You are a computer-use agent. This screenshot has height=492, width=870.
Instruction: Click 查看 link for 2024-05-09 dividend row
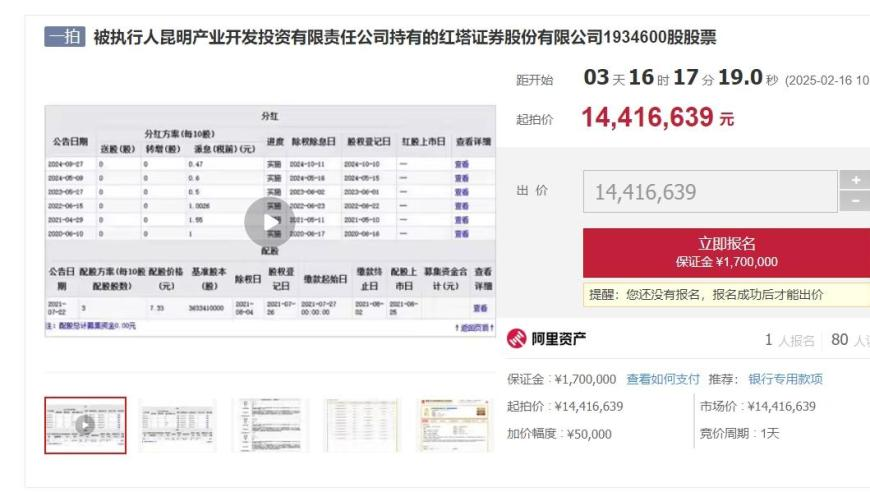[462, 178]
